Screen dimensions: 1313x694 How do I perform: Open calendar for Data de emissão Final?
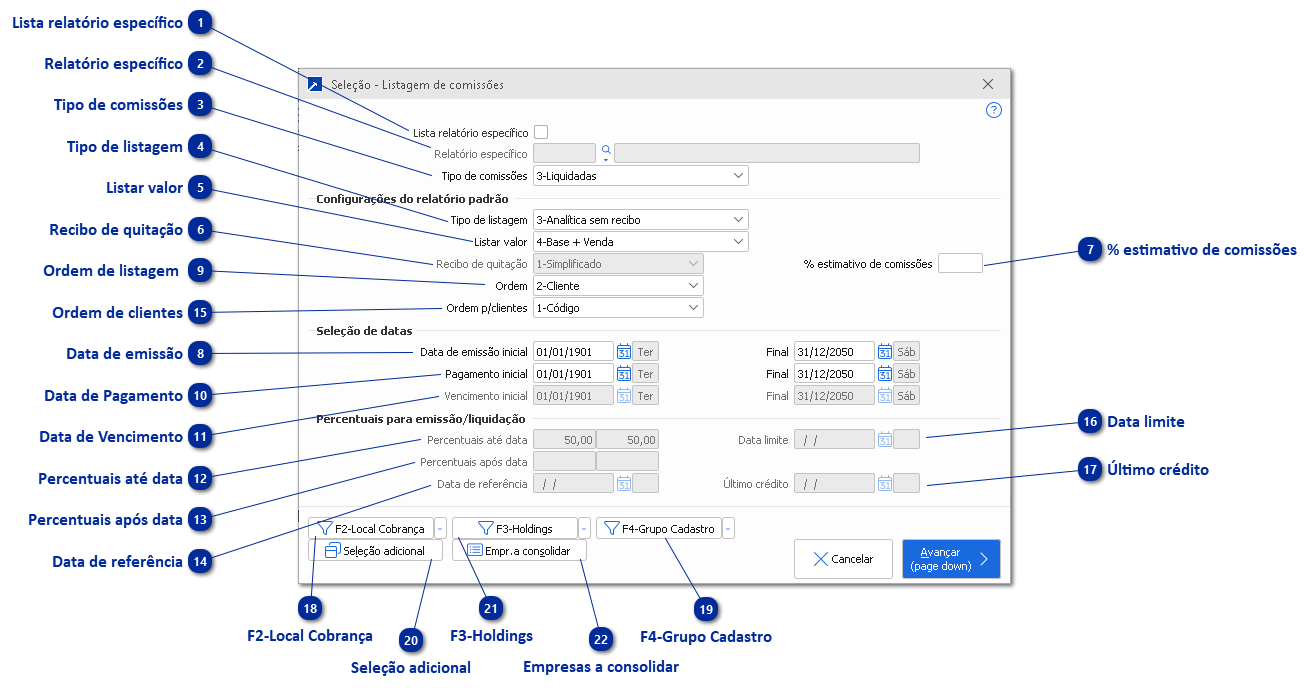pos(884,351)
